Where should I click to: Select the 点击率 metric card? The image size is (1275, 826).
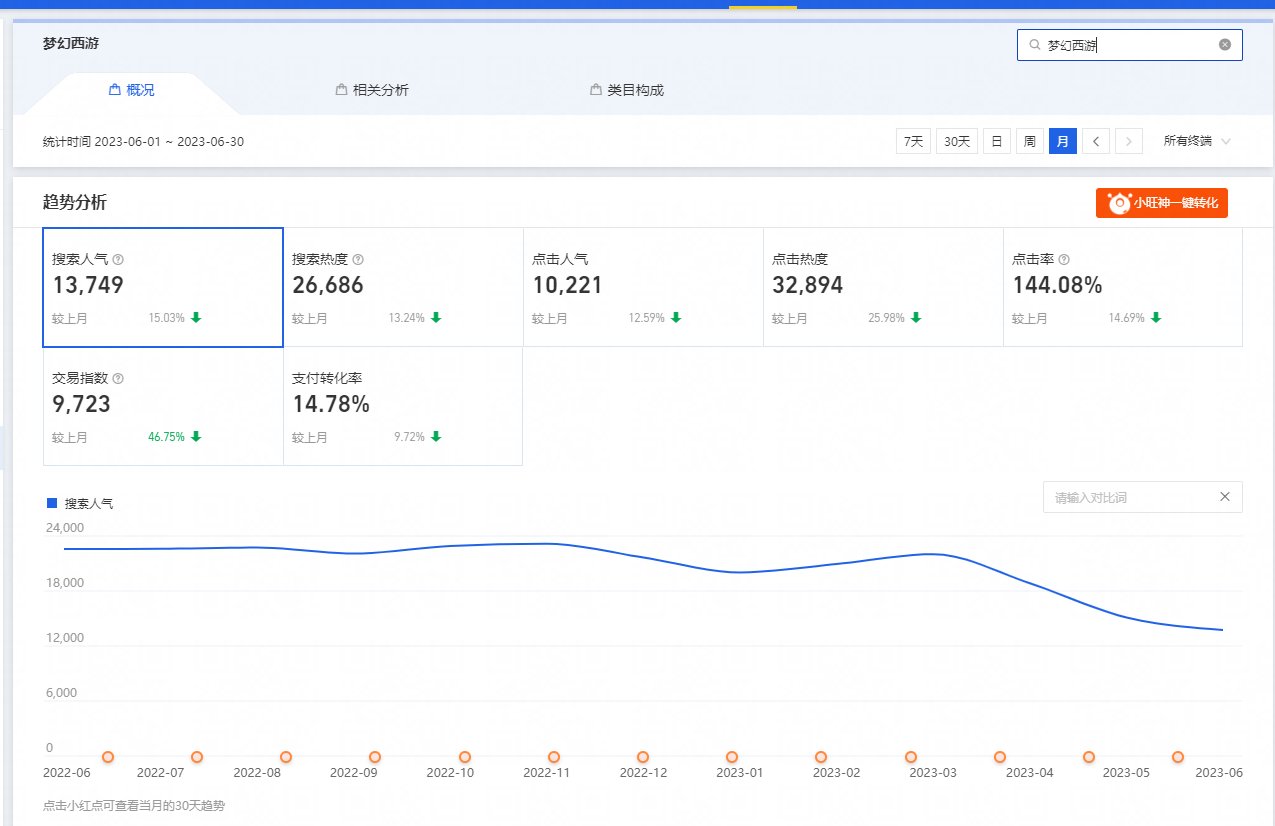pos(1123,288)
